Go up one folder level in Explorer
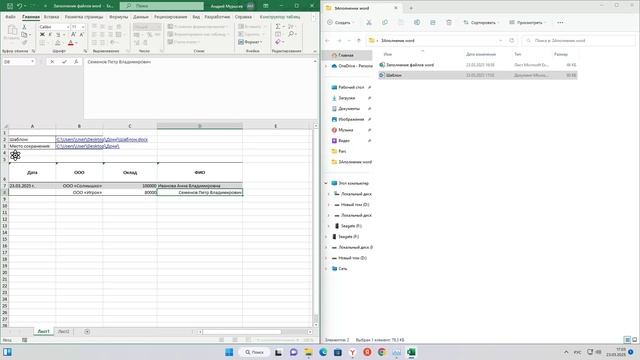This screenshot has width=640, height=360. (359, 40)
